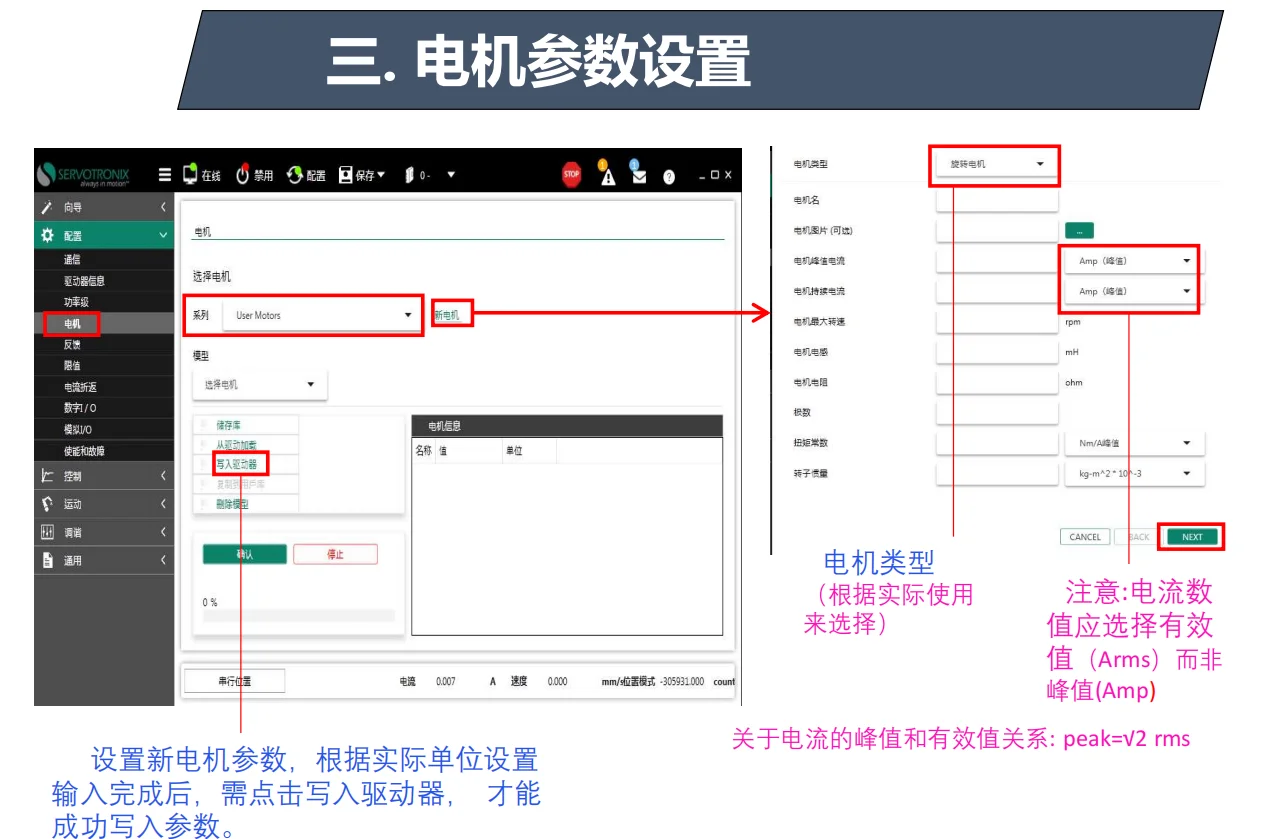Click the STOP emergency stop icon
Screen dimensions: 1262x839
coord(572,174)
